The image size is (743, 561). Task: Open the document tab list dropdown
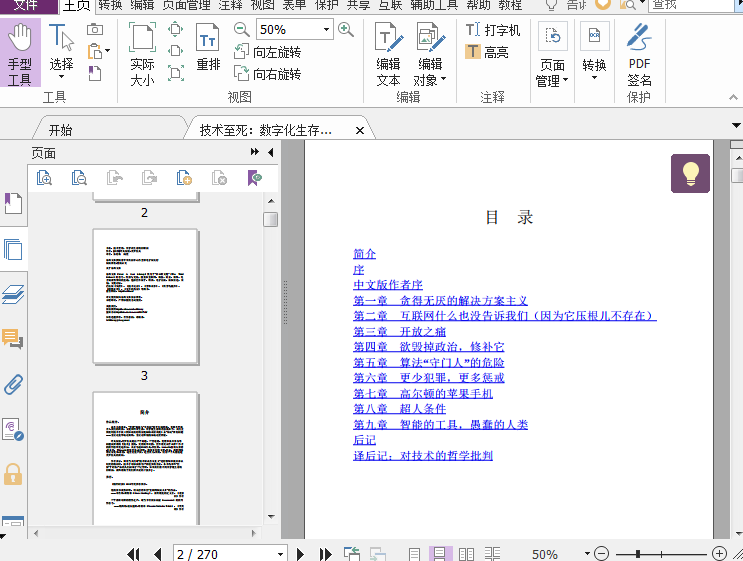click(x=736, y=126)
